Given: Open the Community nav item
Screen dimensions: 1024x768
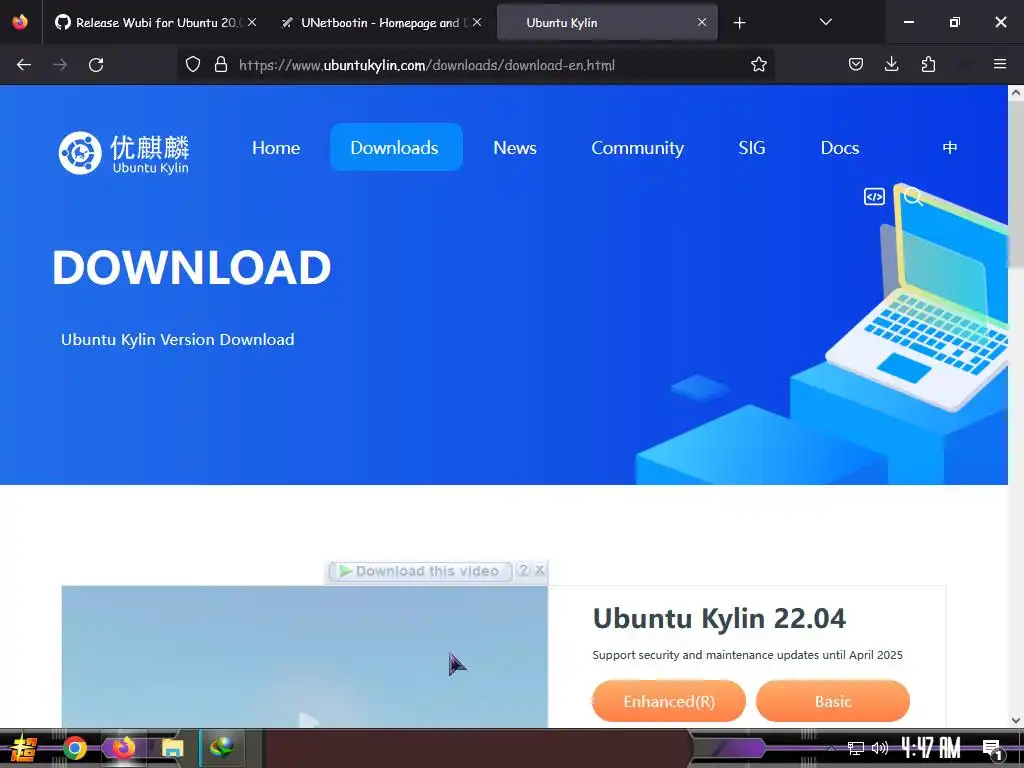Looking at the screenshot, I should point(637,148).
